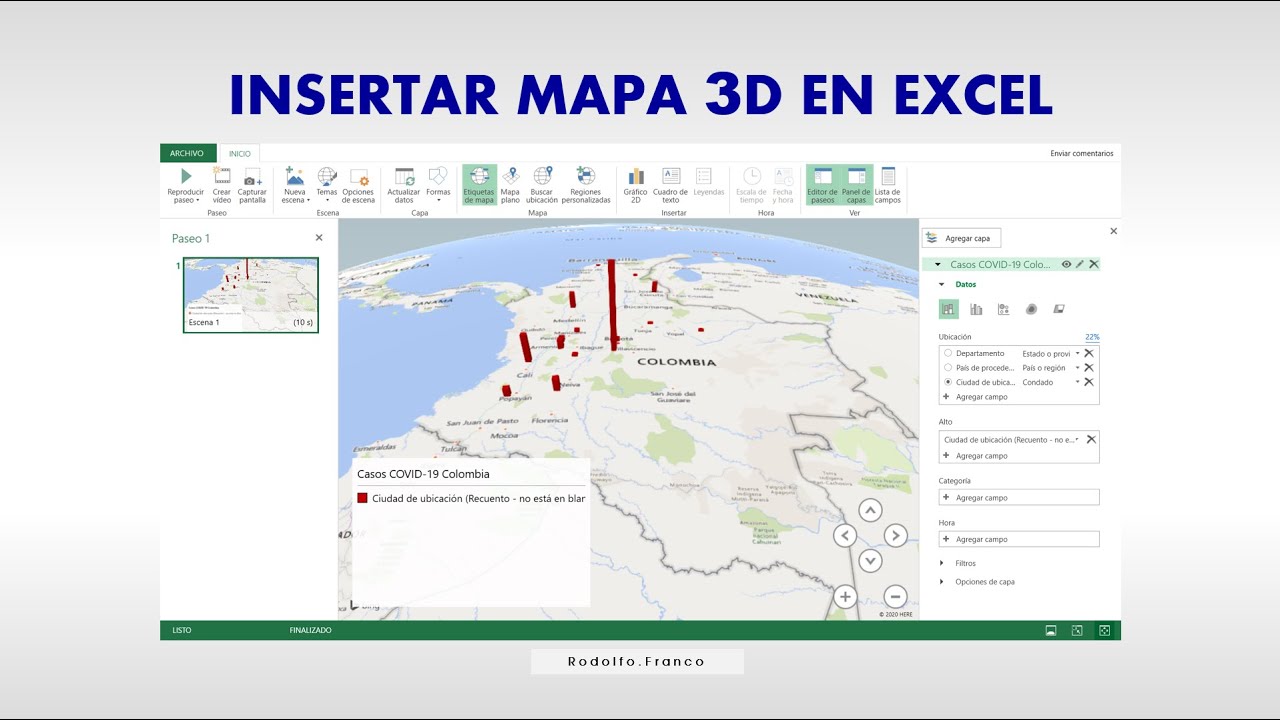Remove País de procedencia field
Viewport: 1280px width, 720px height.
(x=1089, y=367)
